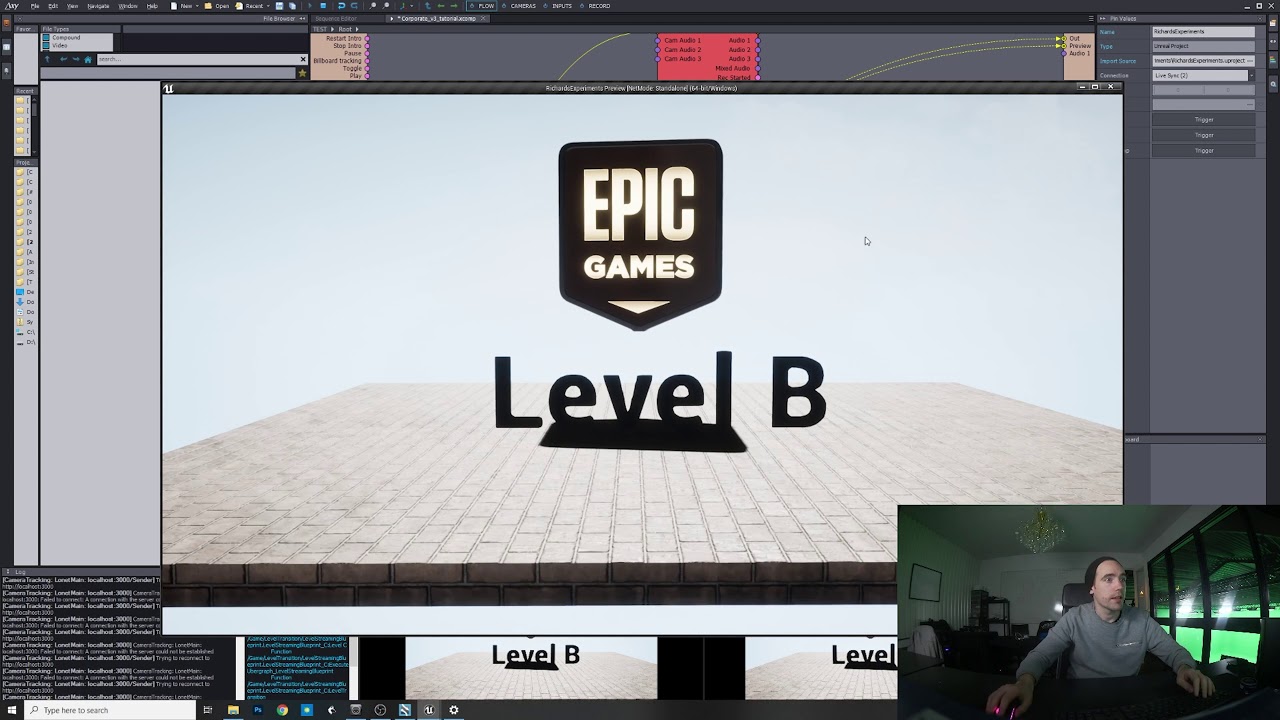The width and height of the screenshot is (1280, 720).
Task: Click the file browser home icon
Action: click(x=88, y=59)
